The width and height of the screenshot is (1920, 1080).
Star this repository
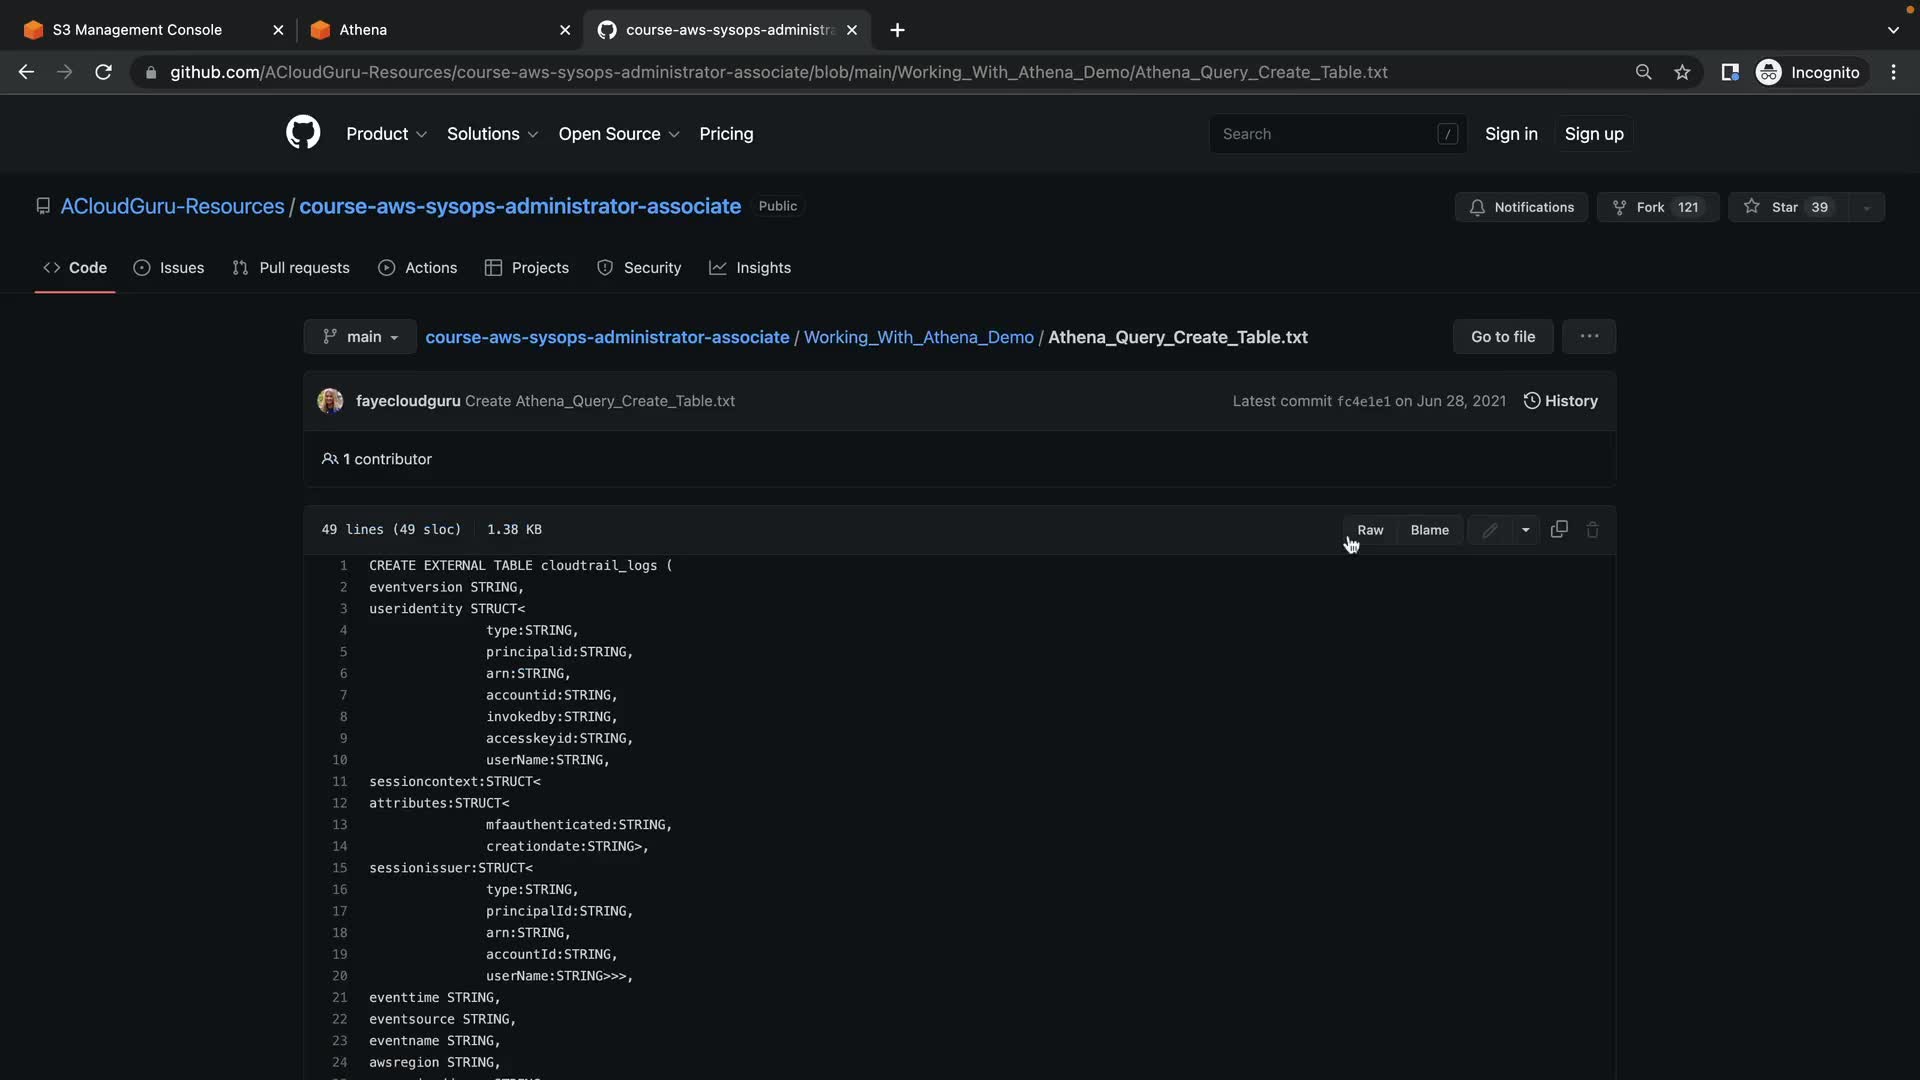tap(1786, 207)
